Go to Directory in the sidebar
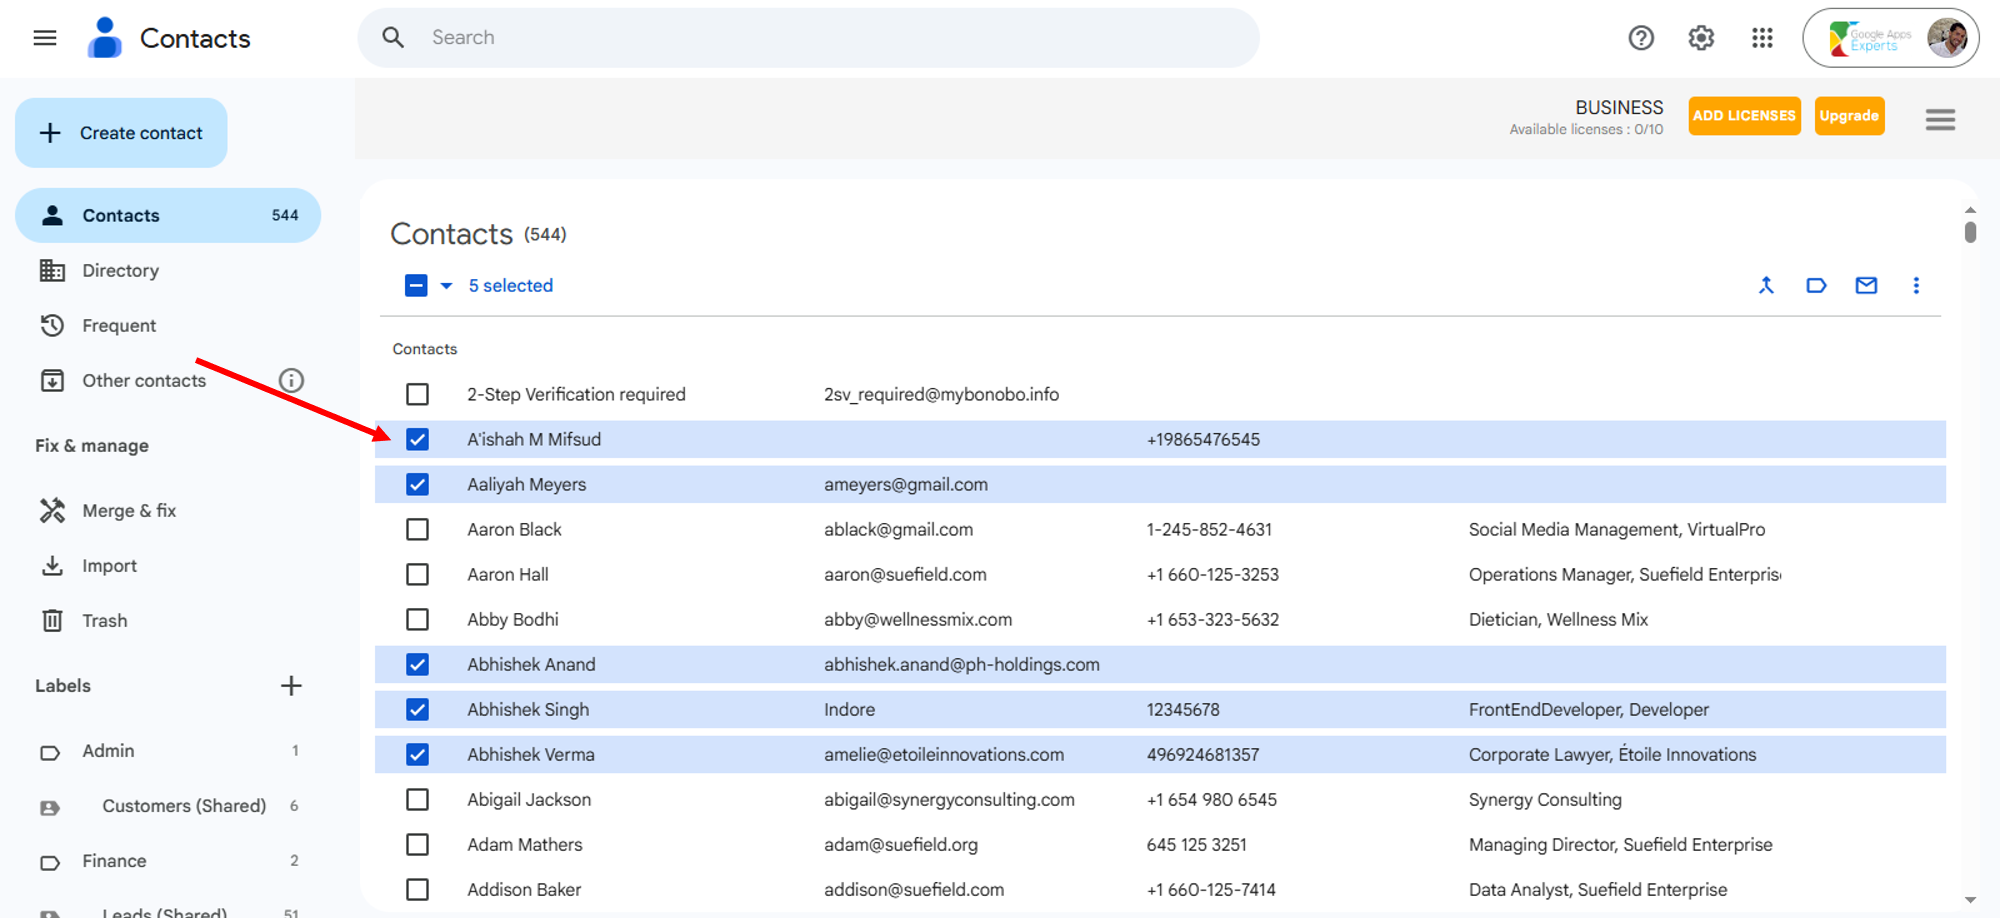Viewport: 2000px width, 918px height. click(120, 271)
